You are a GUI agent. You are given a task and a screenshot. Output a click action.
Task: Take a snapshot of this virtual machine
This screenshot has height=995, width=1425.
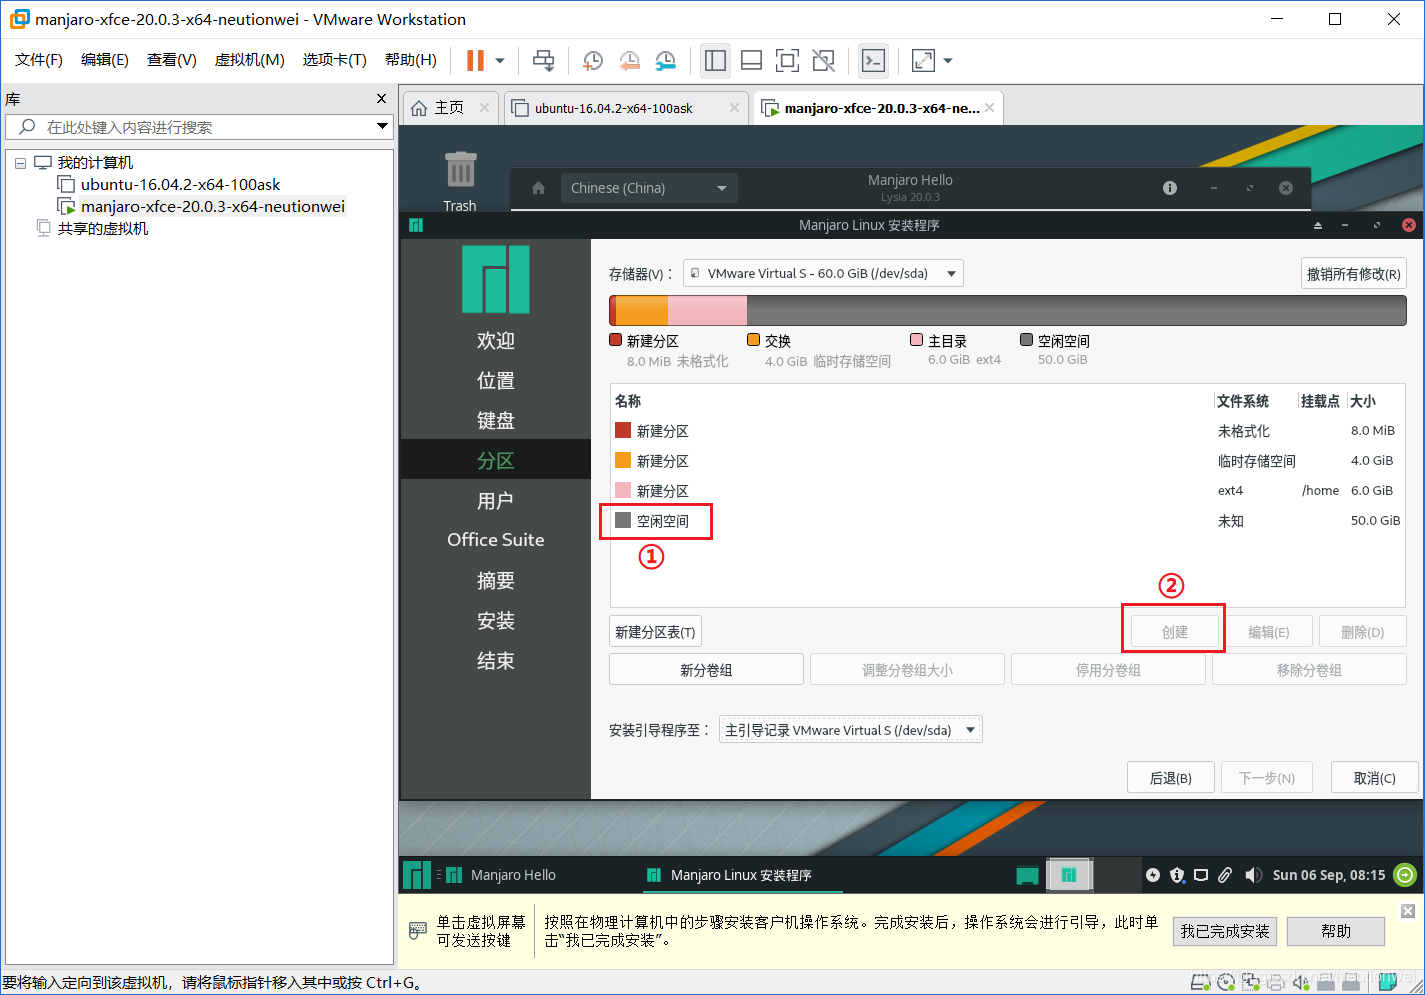point(592,61)
